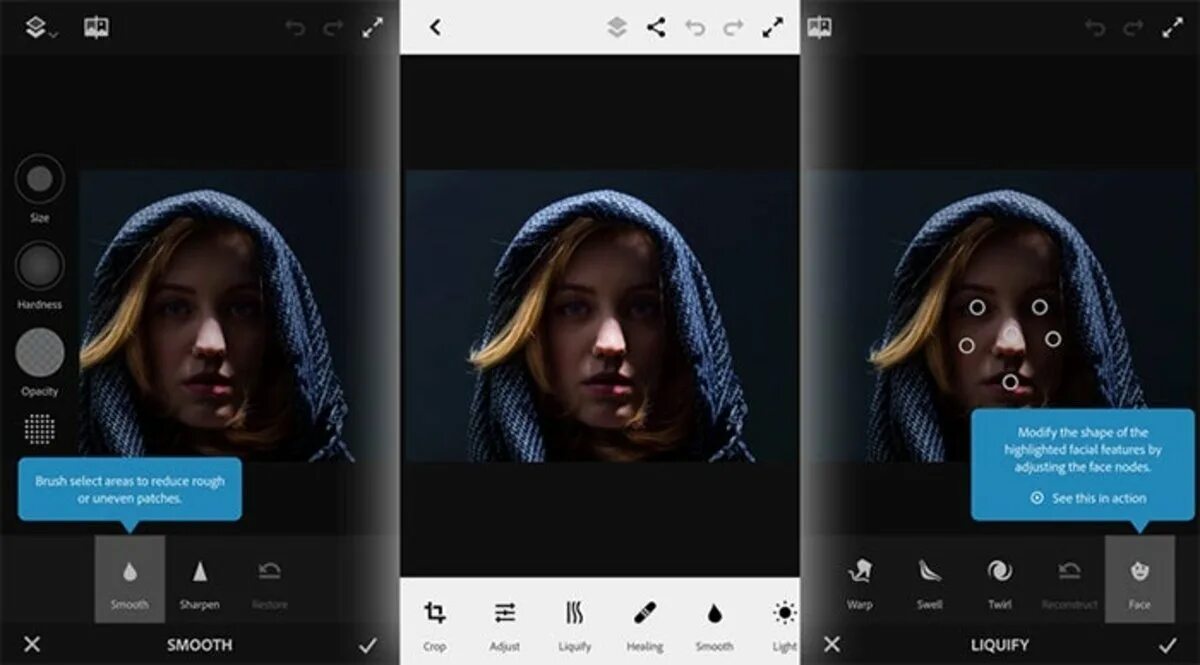Expand to fullscreen in Smooth screen
The height and width of the screenshot is (665, 1200).
point(373,28)
